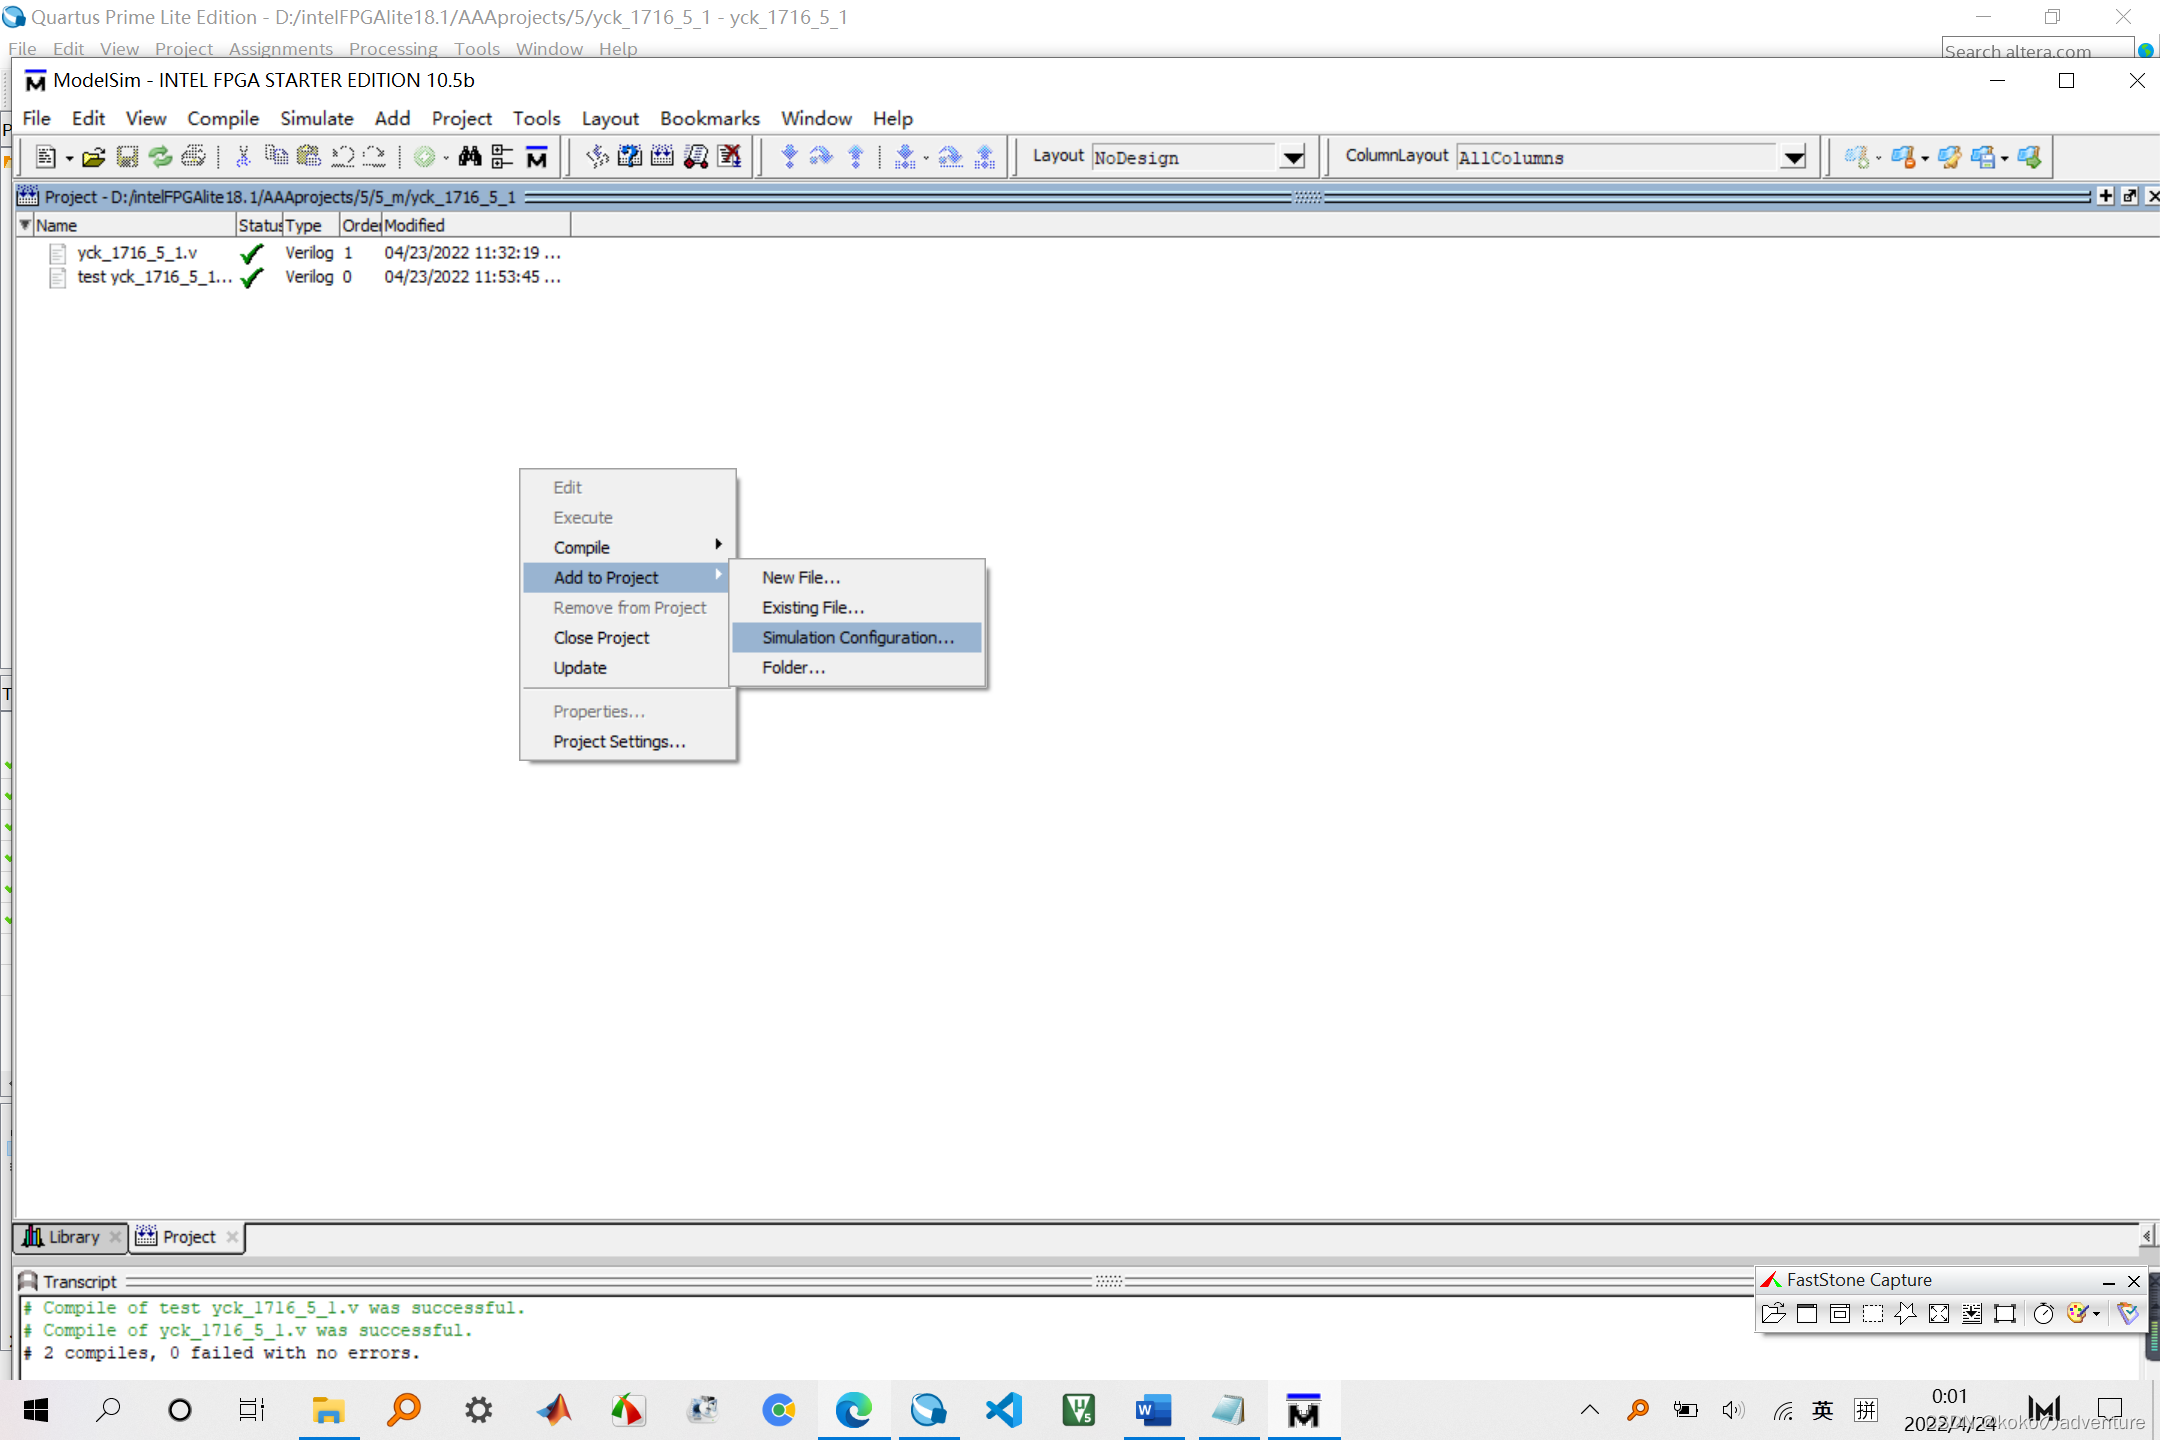Screen dimensions: 2160x1440
Task: Select file yck_1716_5_1.v in project list
Action: (x=137, y=252)
